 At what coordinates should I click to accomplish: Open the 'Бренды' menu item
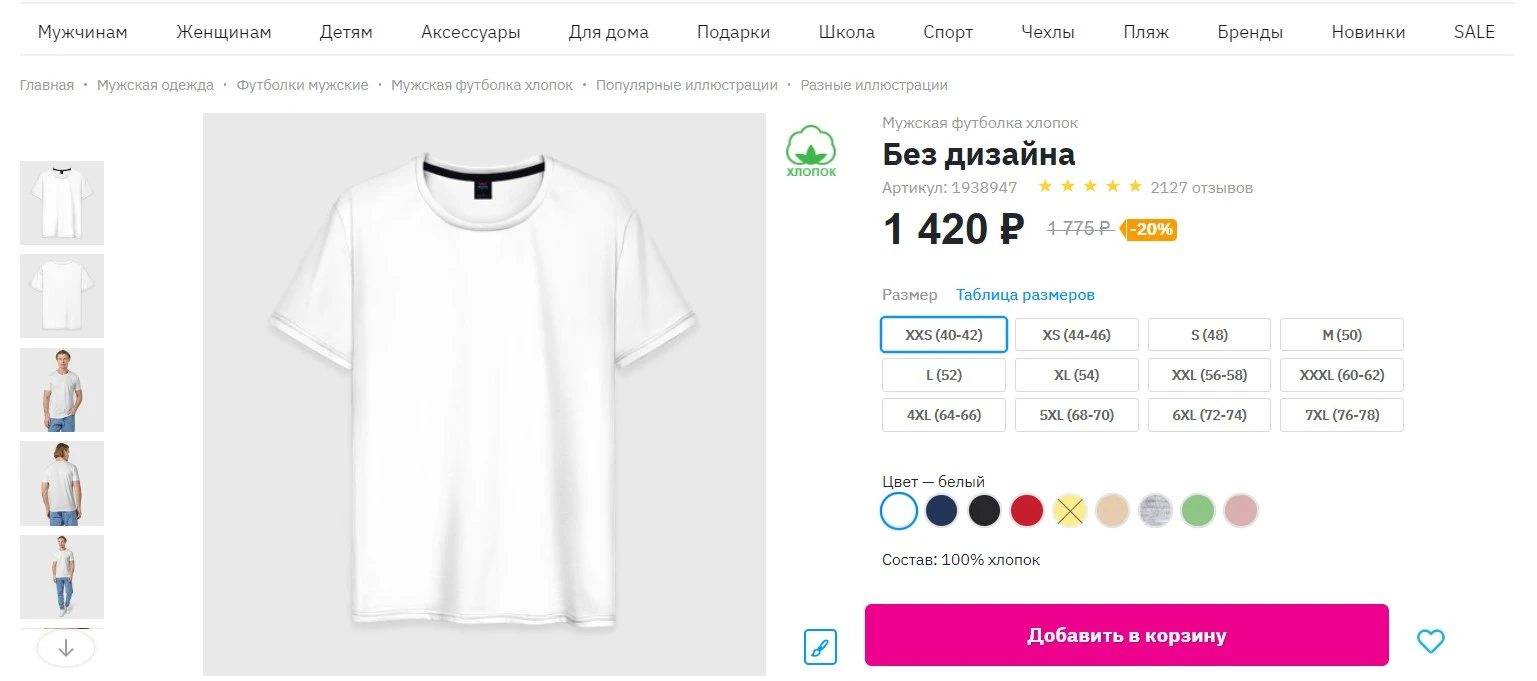click(x=1250, y=32)
